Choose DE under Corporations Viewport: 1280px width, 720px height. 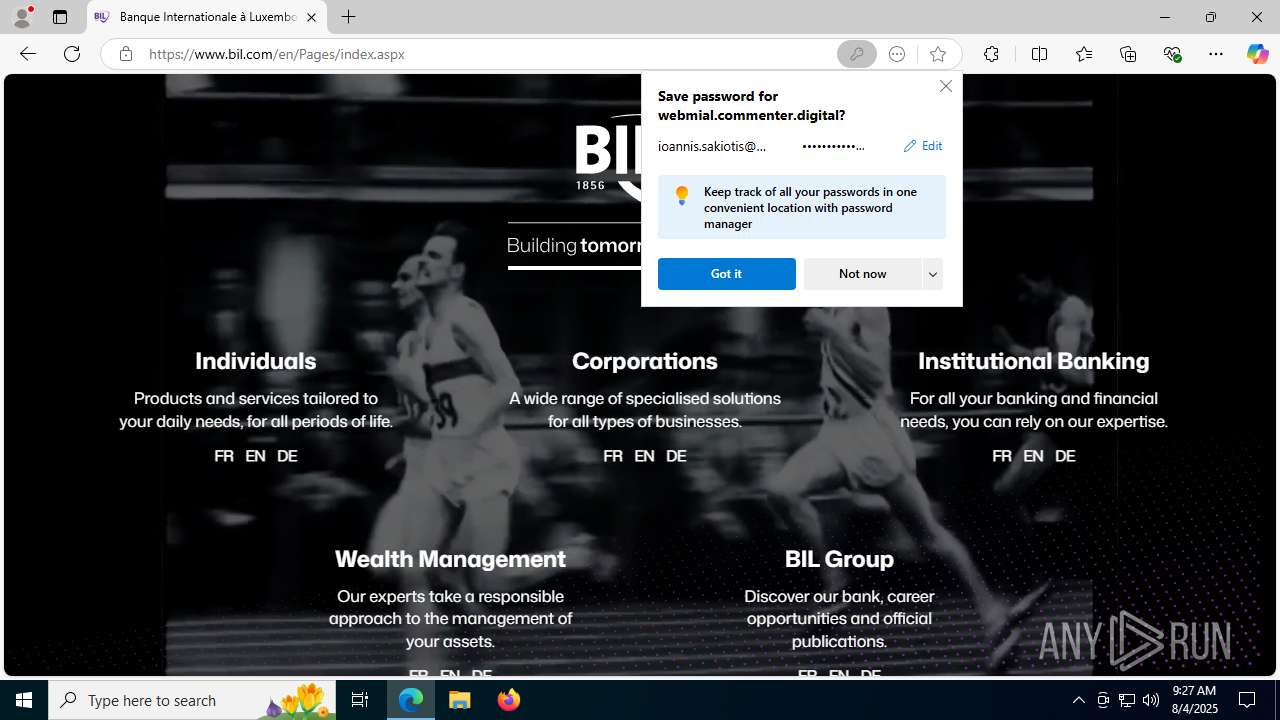point(676,456)
